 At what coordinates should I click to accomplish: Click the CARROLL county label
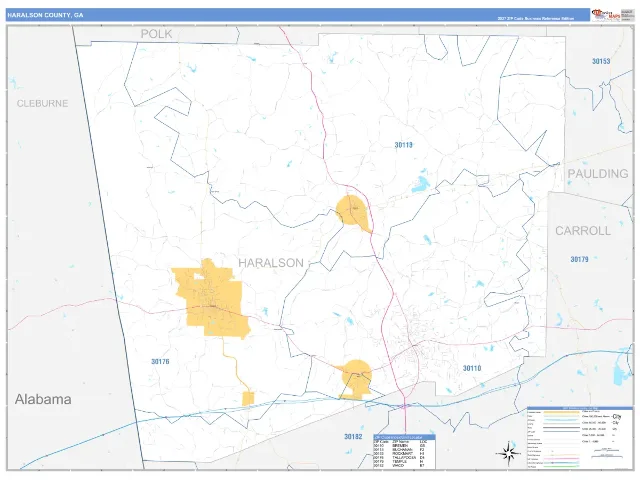[x=583, y=231]
